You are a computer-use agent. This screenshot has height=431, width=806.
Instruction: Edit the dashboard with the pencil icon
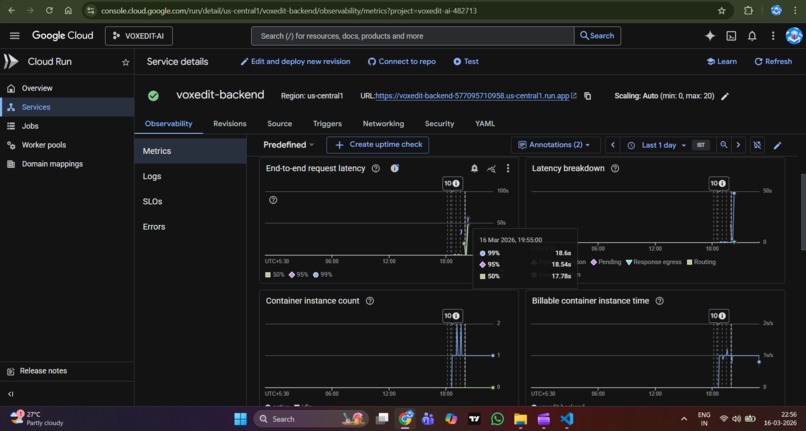coord(777,146)
